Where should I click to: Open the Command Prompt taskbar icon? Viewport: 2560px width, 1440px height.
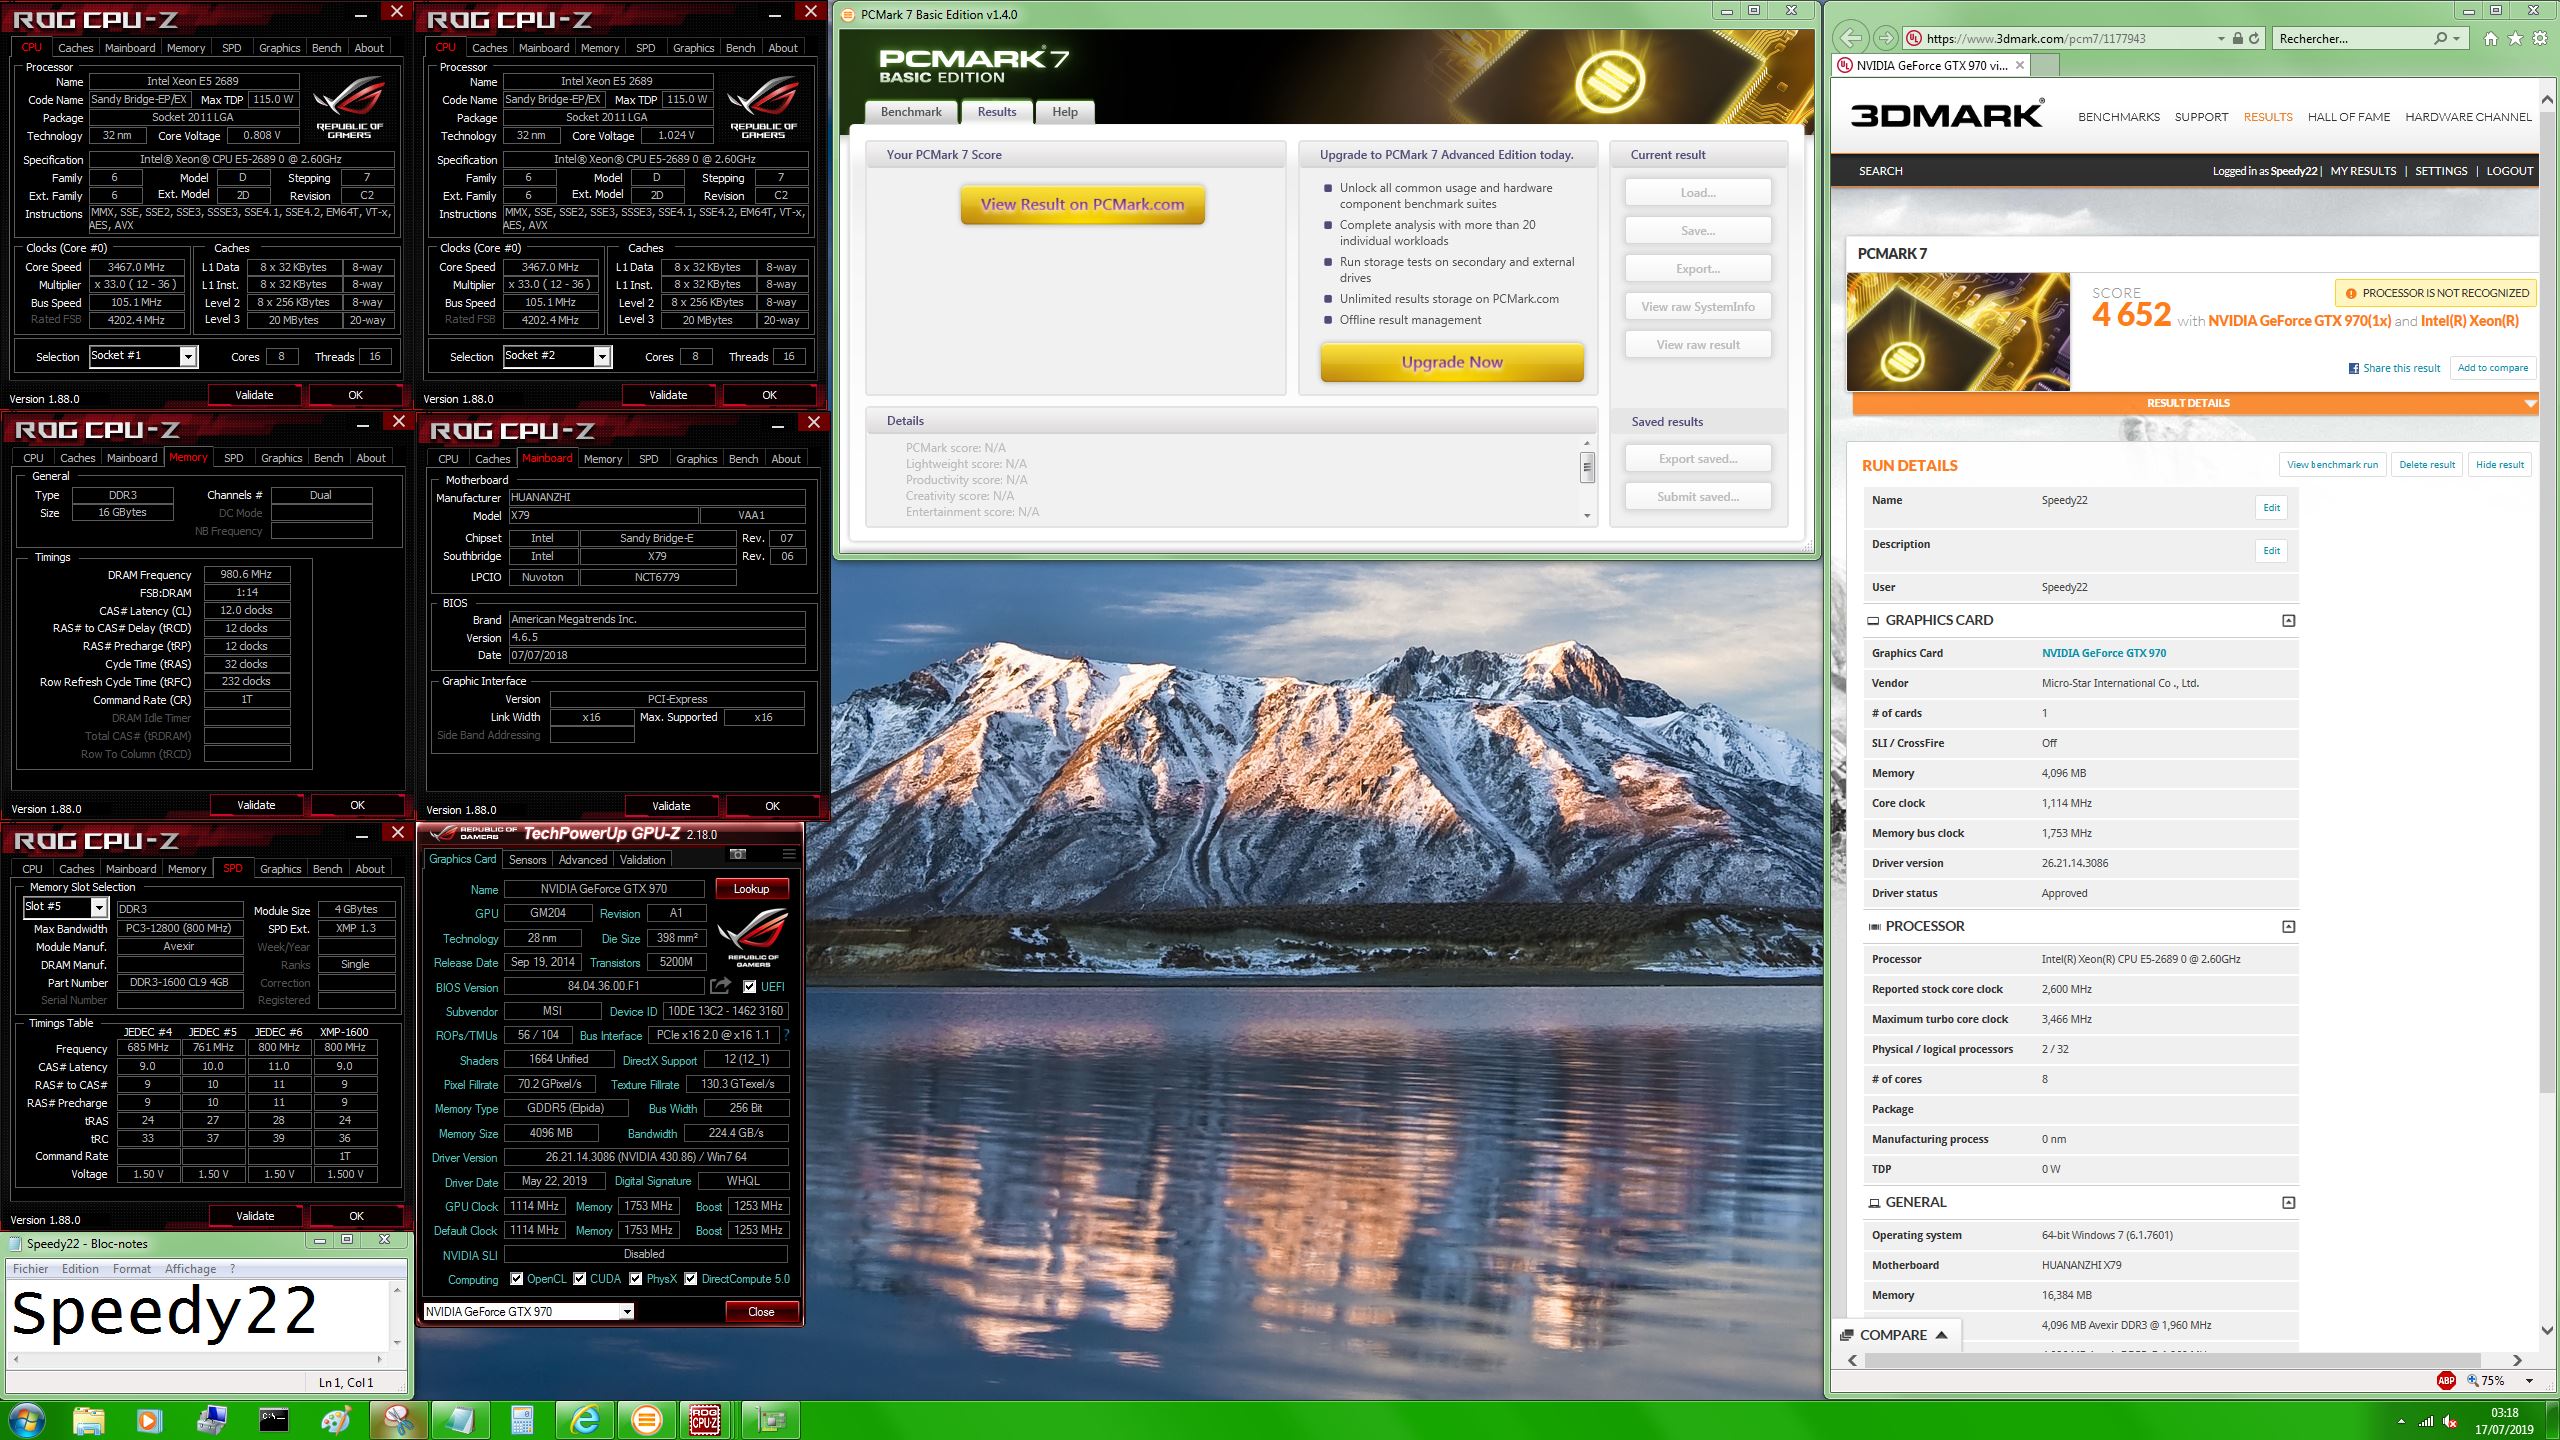click(273, 1420)
